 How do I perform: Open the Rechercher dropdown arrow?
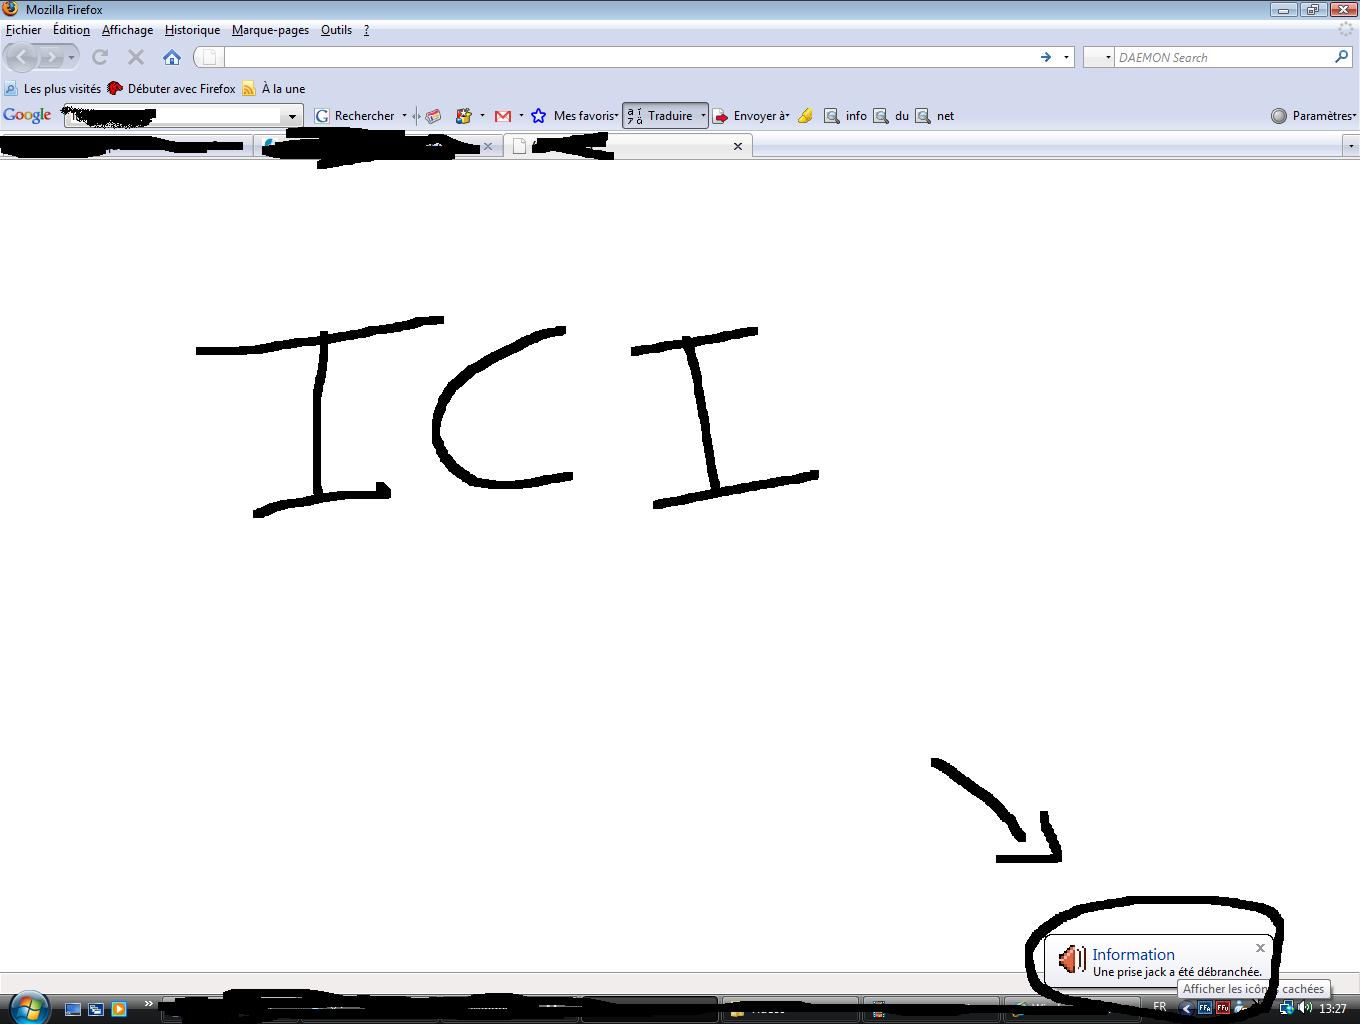(x=404, y=116)
